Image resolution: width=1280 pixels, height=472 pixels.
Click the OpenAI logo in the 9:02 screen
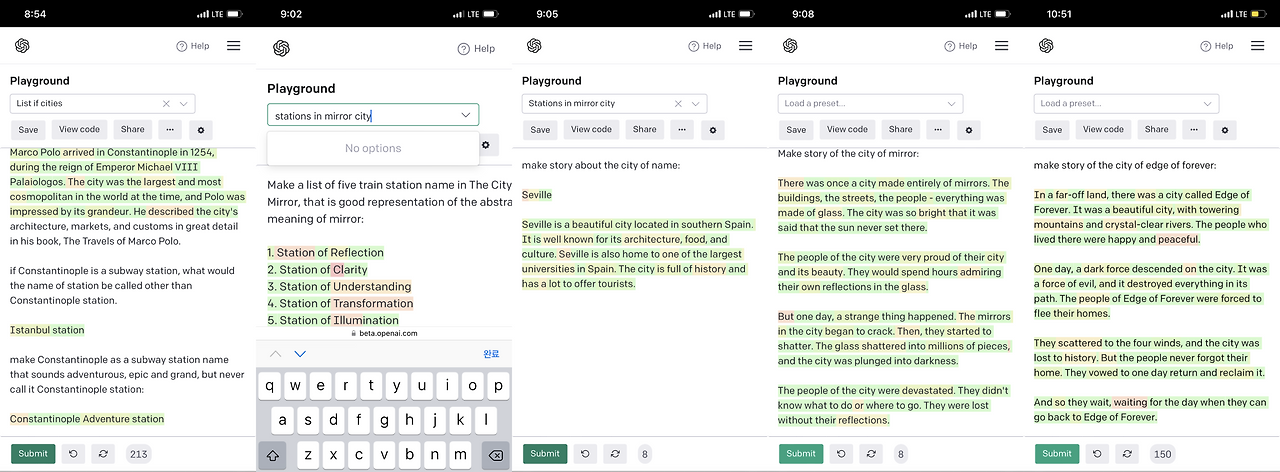(281, 49)
